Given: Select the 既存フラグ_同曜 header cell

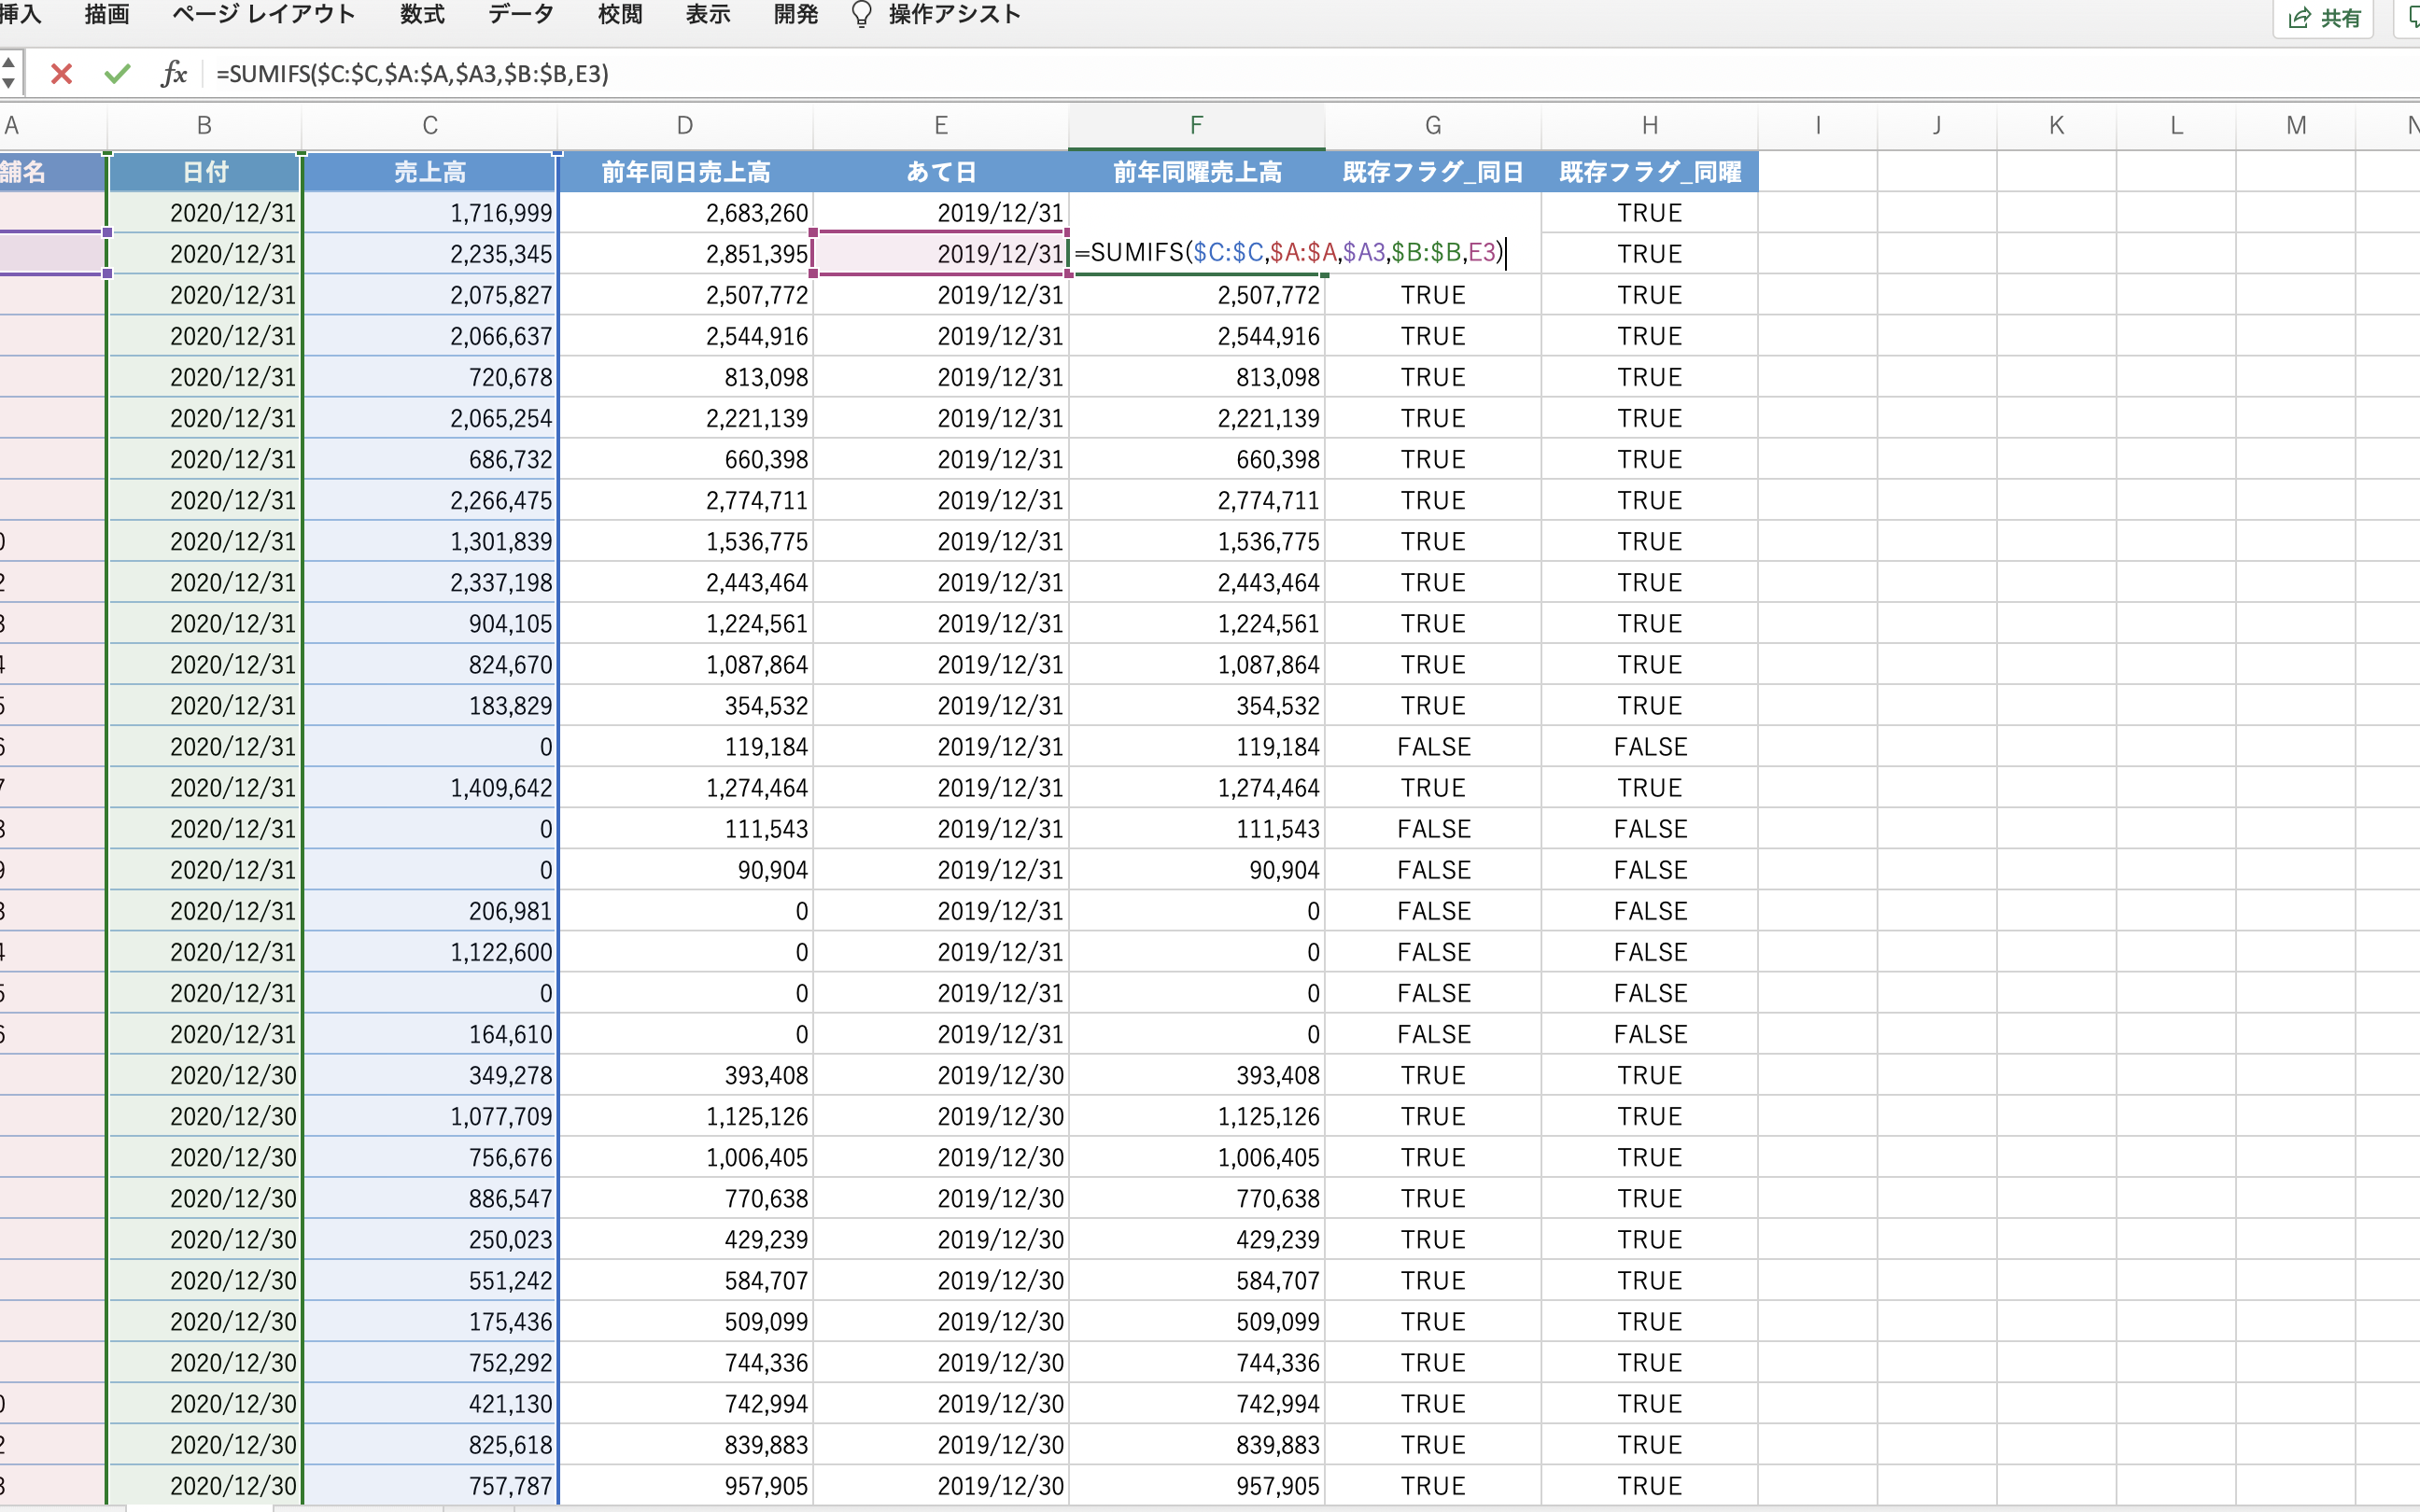Looking at the screenshot, I should pyautogui.click(x=1648, y=171).
